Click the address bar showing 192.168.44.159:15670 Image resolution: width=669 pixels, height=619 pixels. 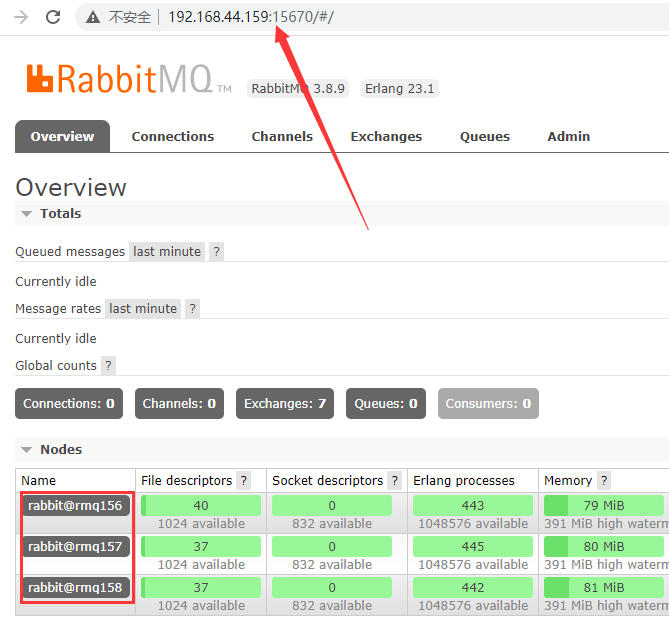pos(371,17)
